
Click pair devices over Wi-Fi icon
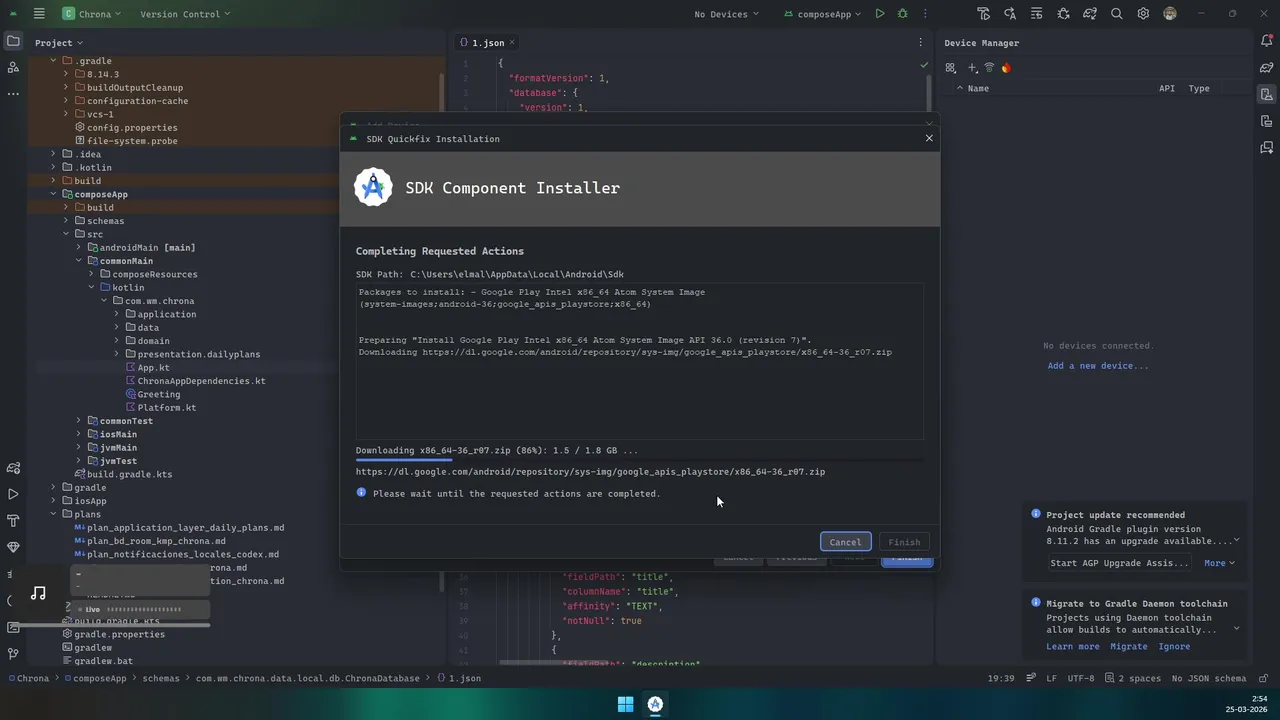click(989, 68)
